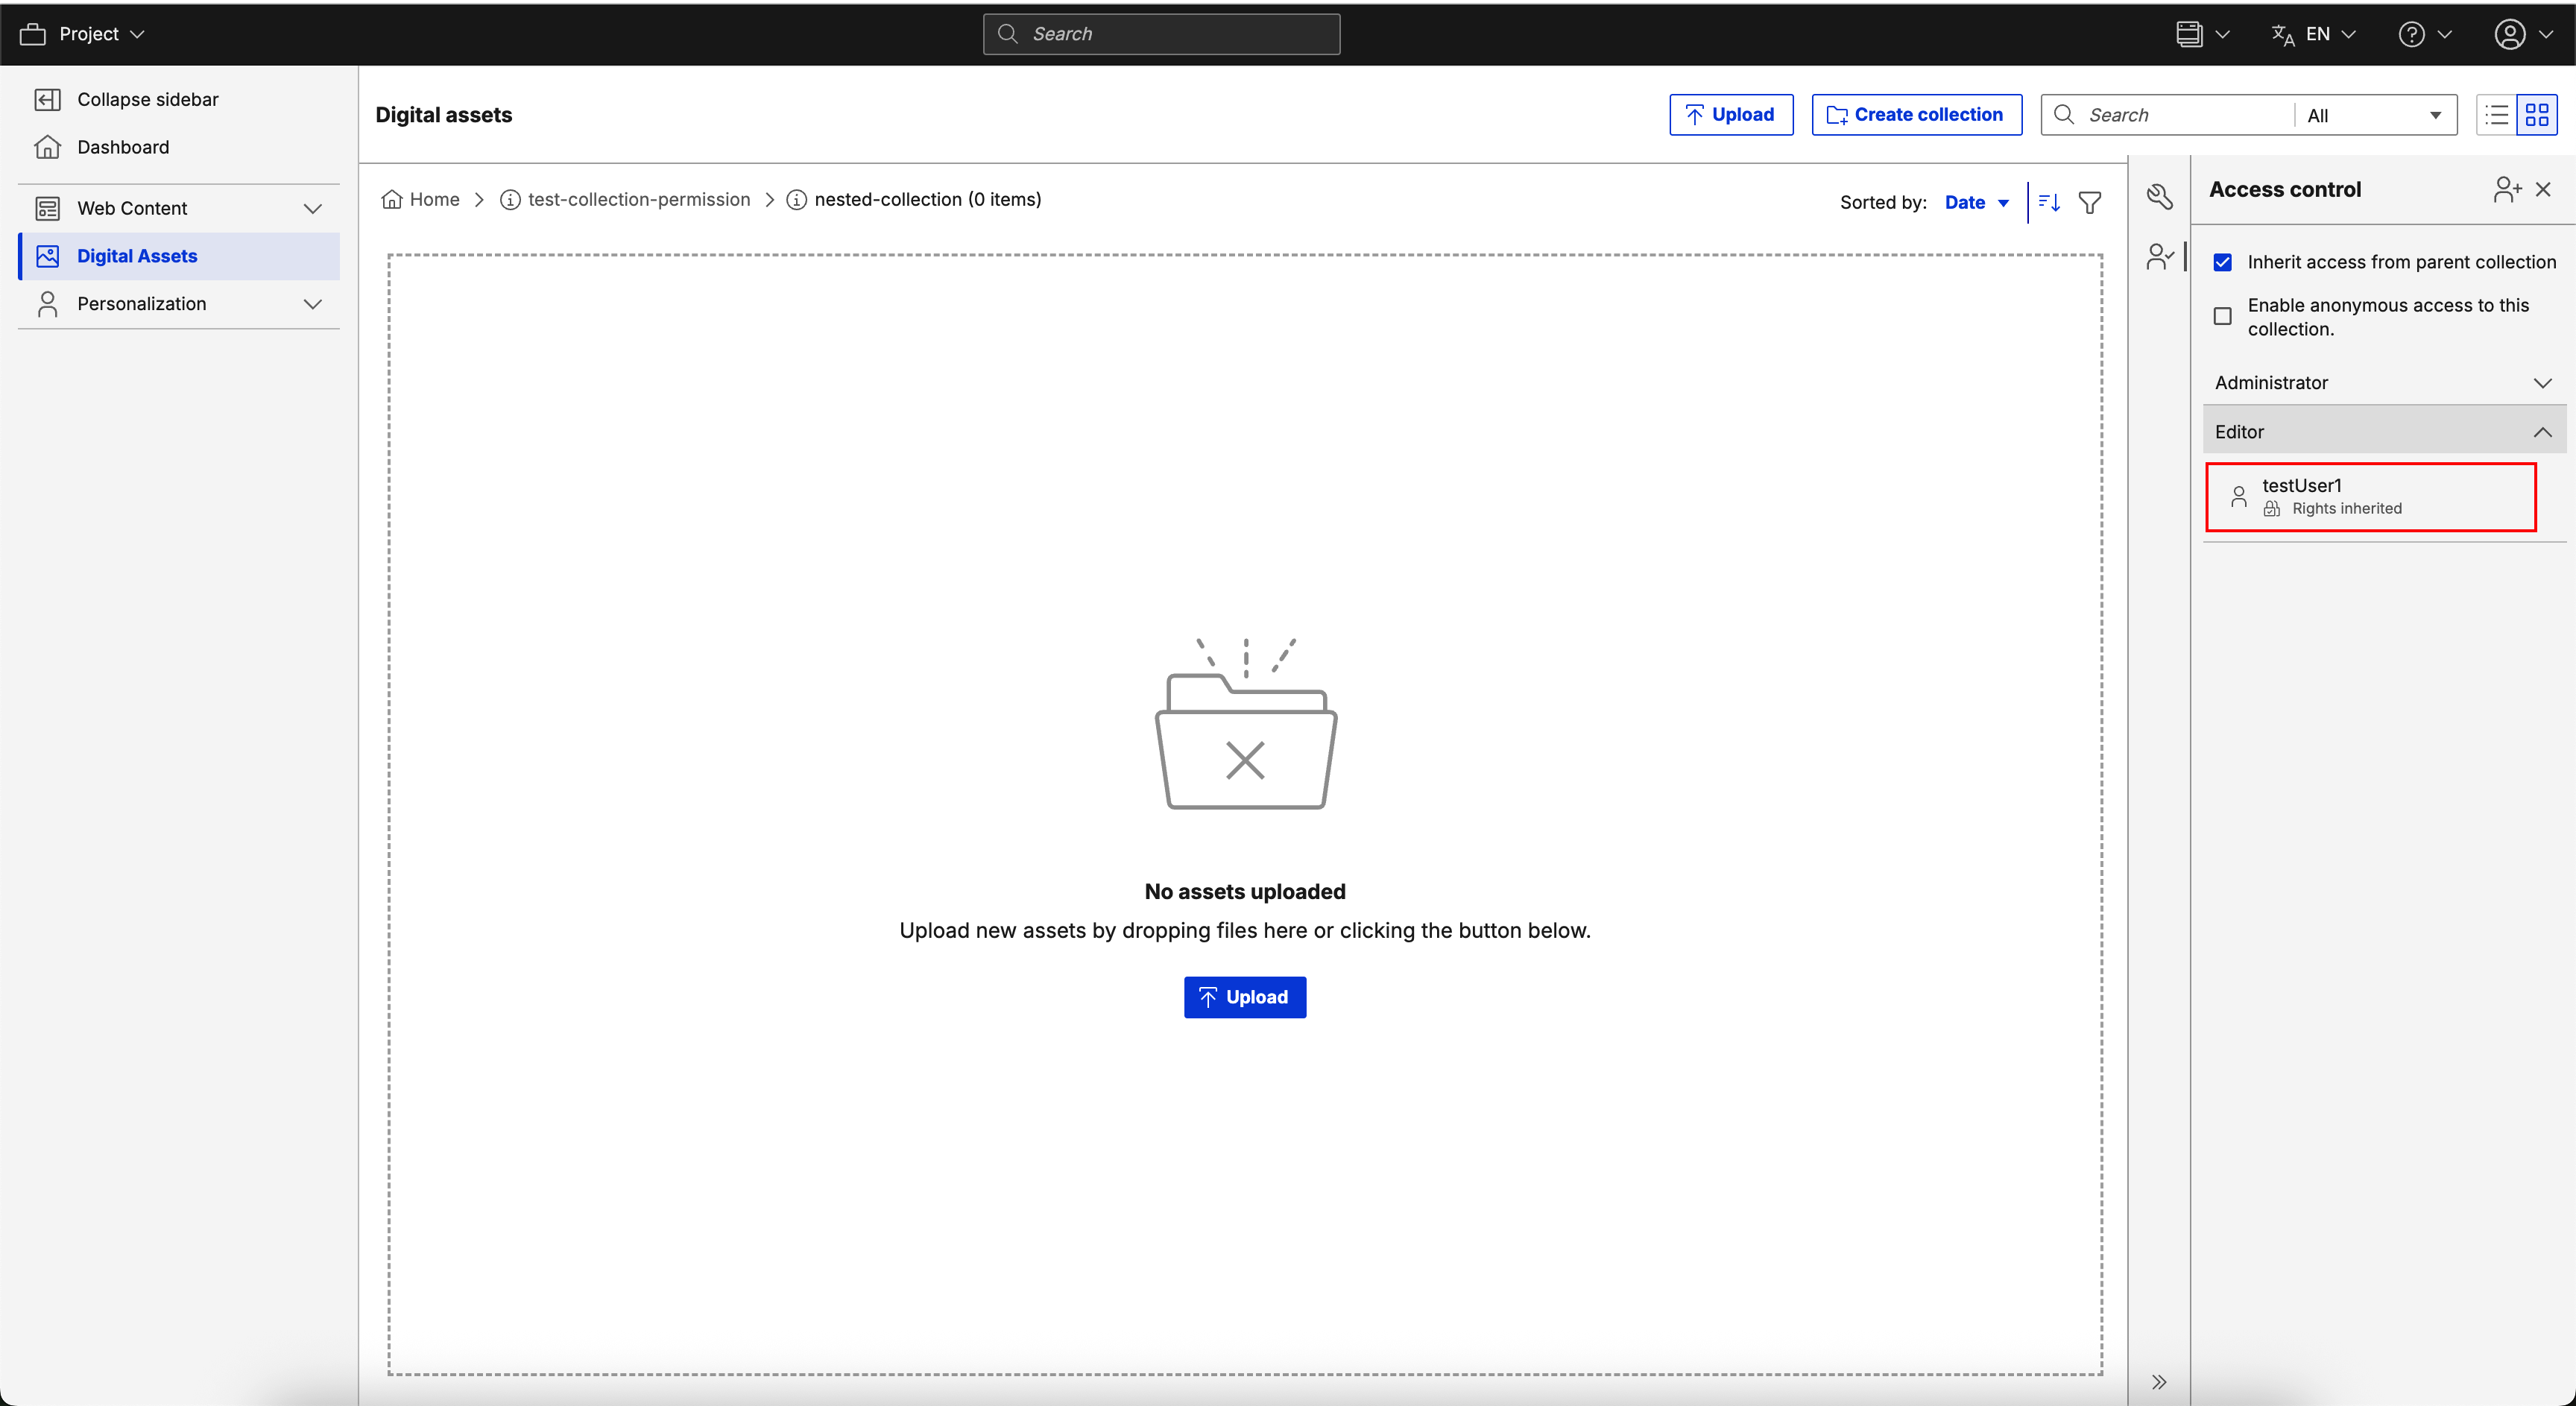Screen dimensions: 2576x1406
Task: Click the wrench settings icon near Access control
Action: [x=2161, y=196]
